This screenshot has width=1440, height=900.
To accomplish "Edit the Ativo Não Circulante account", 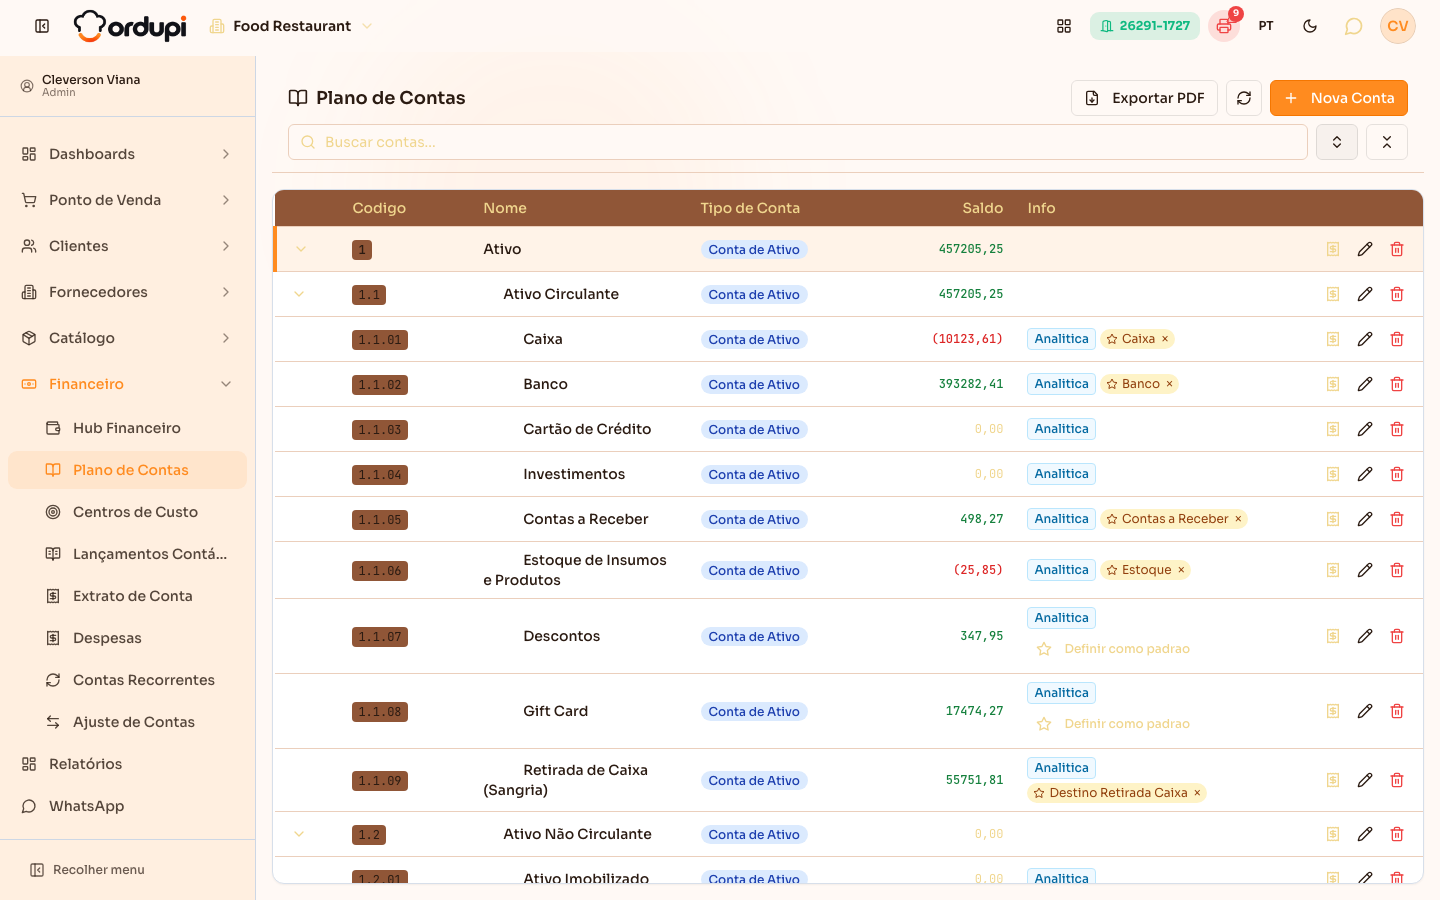I will (1365, 834).
